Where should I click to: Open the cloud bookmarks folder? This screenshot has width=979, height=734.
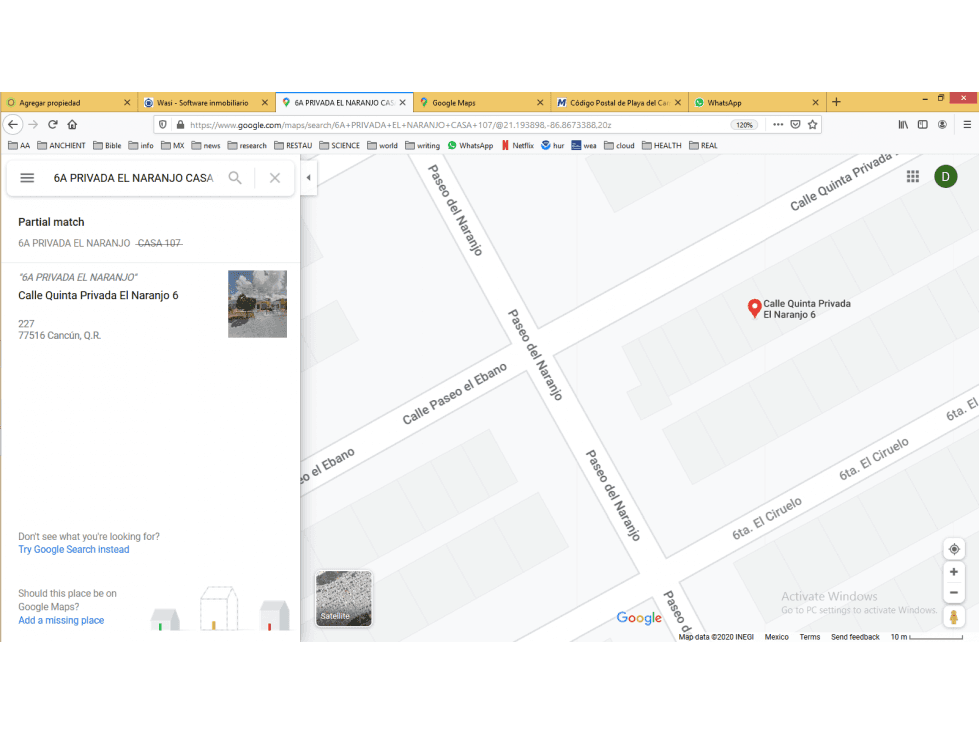tap(619, 145)
